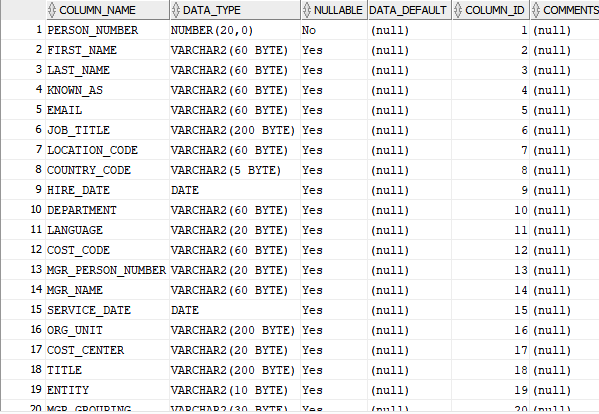599x414 pixels.
Task: Sort by the COLUMN_ID header
Action: pos(491,10)
